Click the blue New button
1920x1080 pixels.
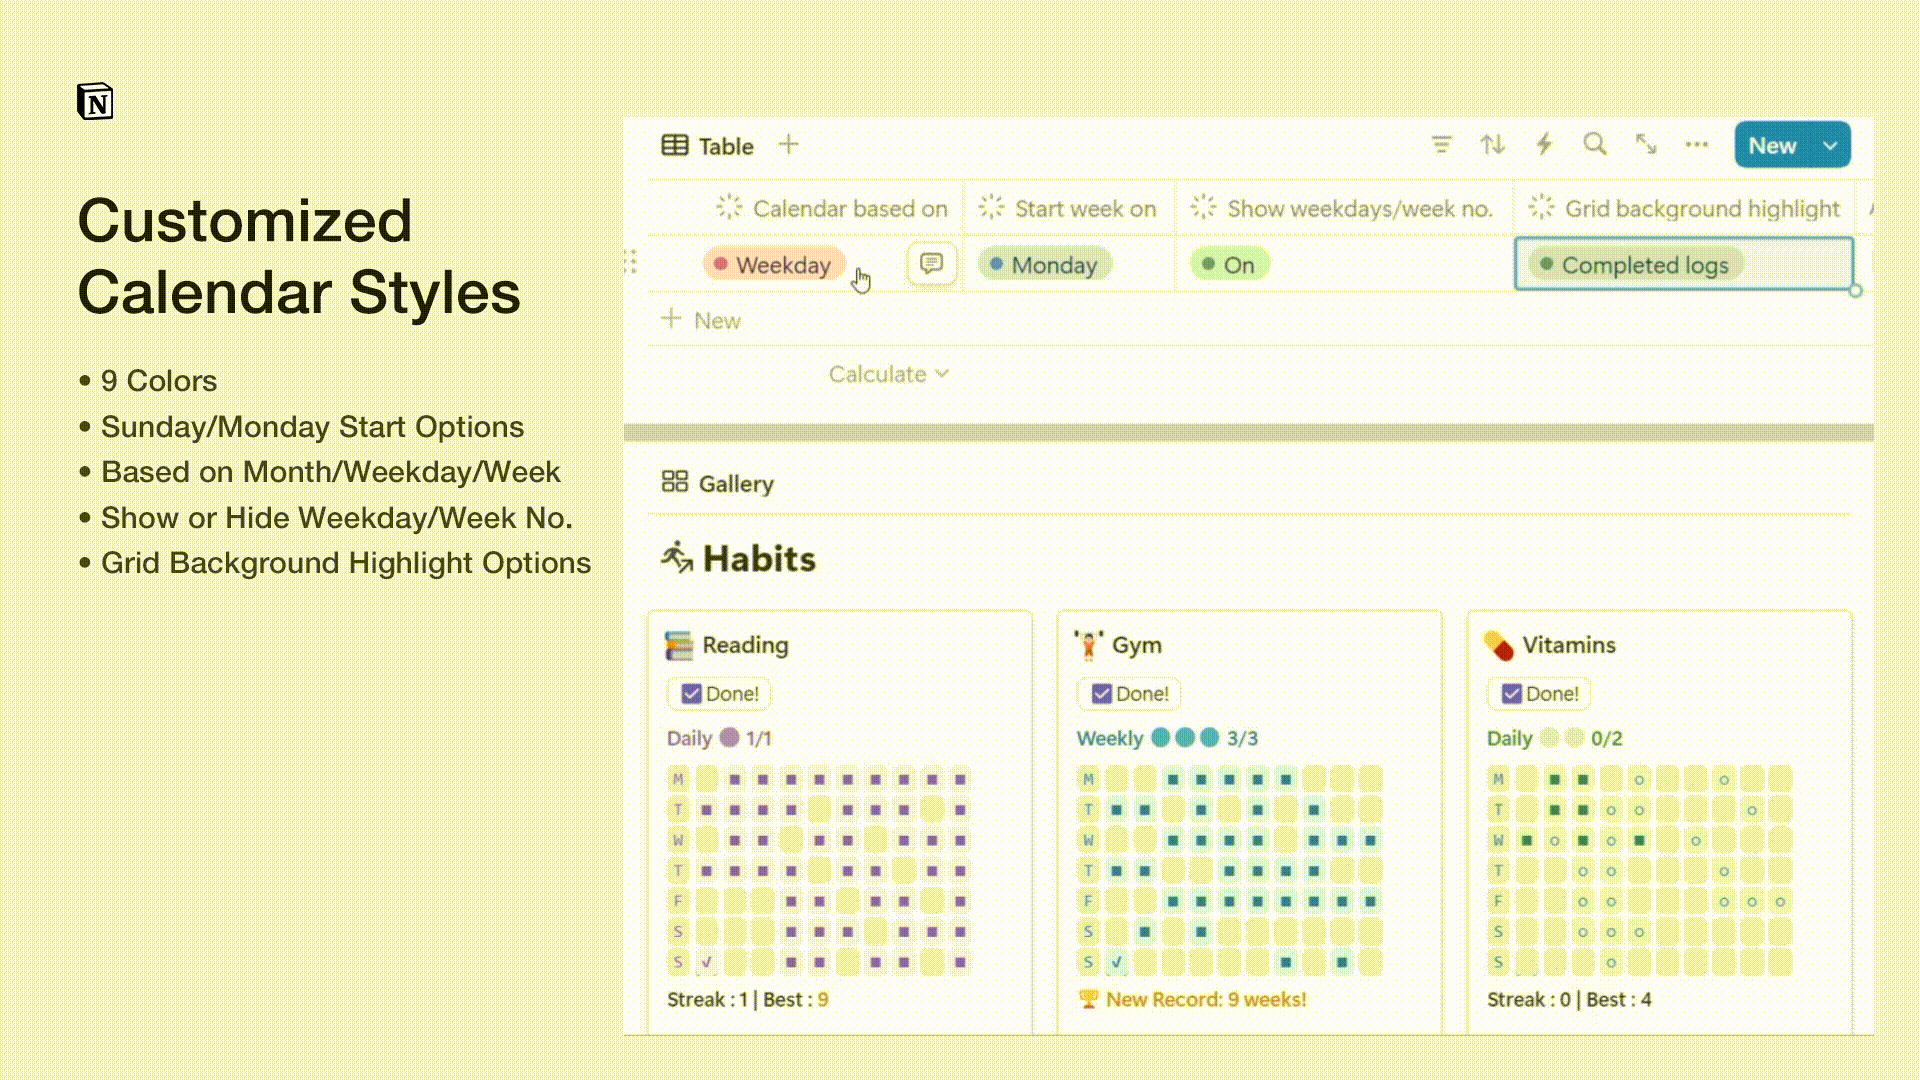1772,146
